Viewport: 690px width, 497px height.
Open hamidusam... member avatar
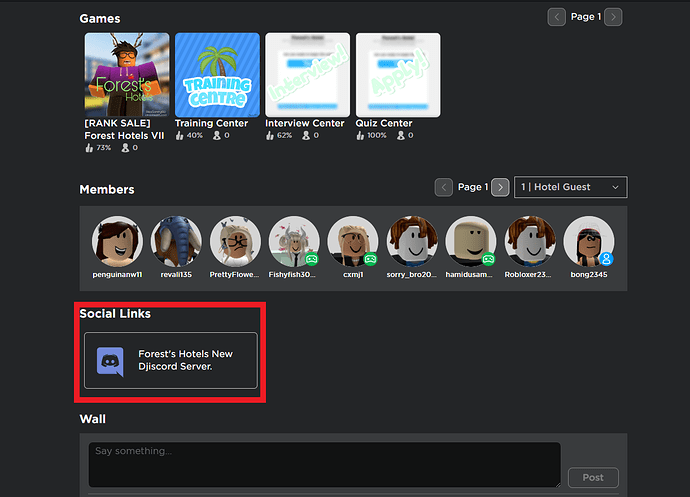tap(471, 241)
